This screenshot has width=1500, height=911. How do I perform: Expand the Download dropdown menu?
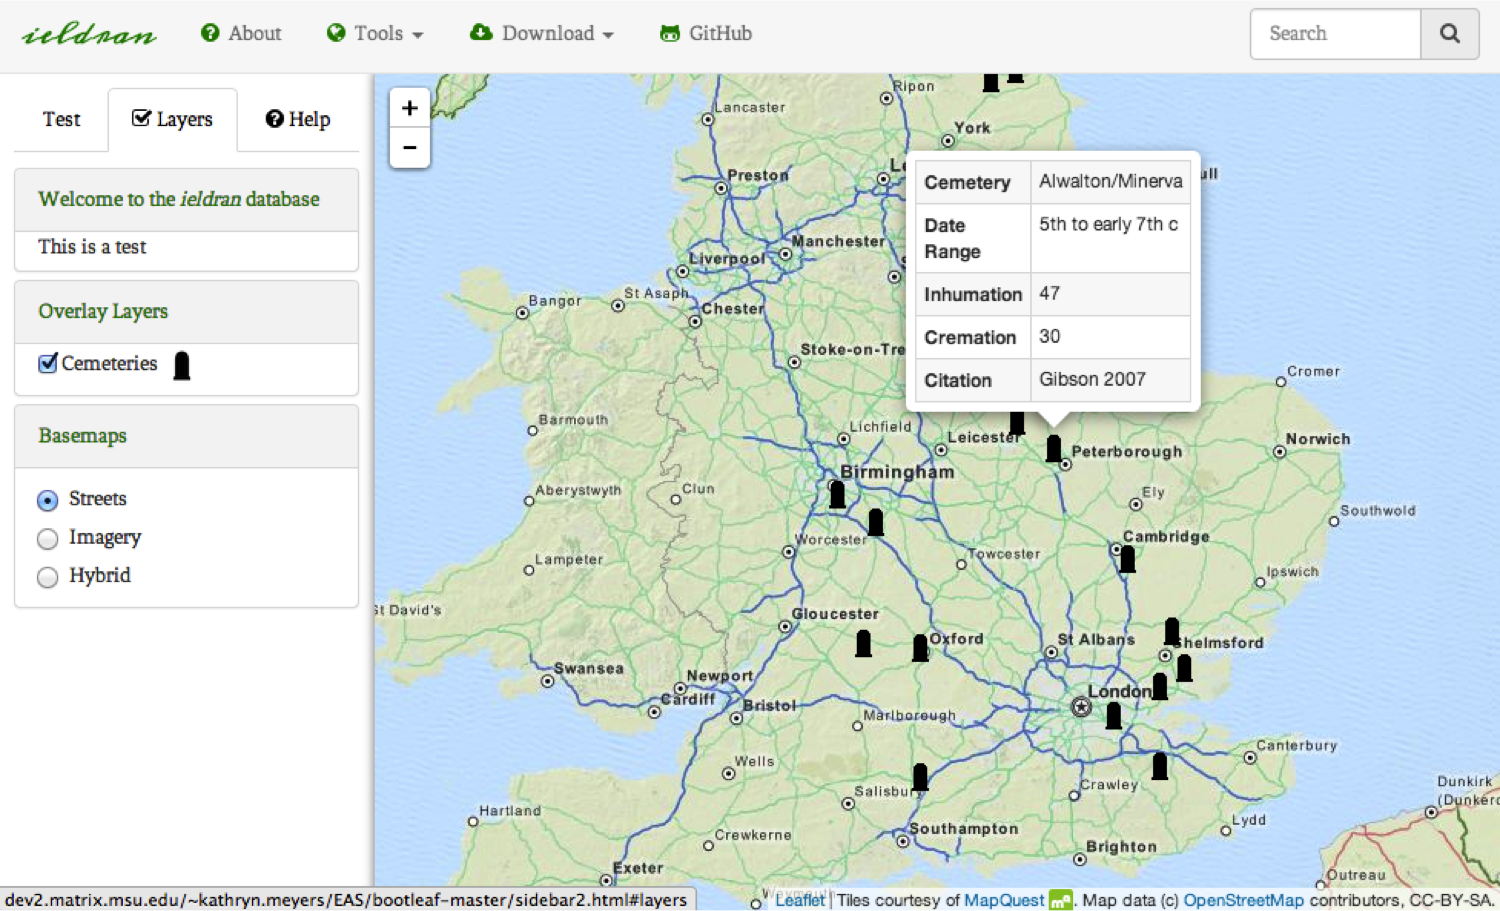542,34
